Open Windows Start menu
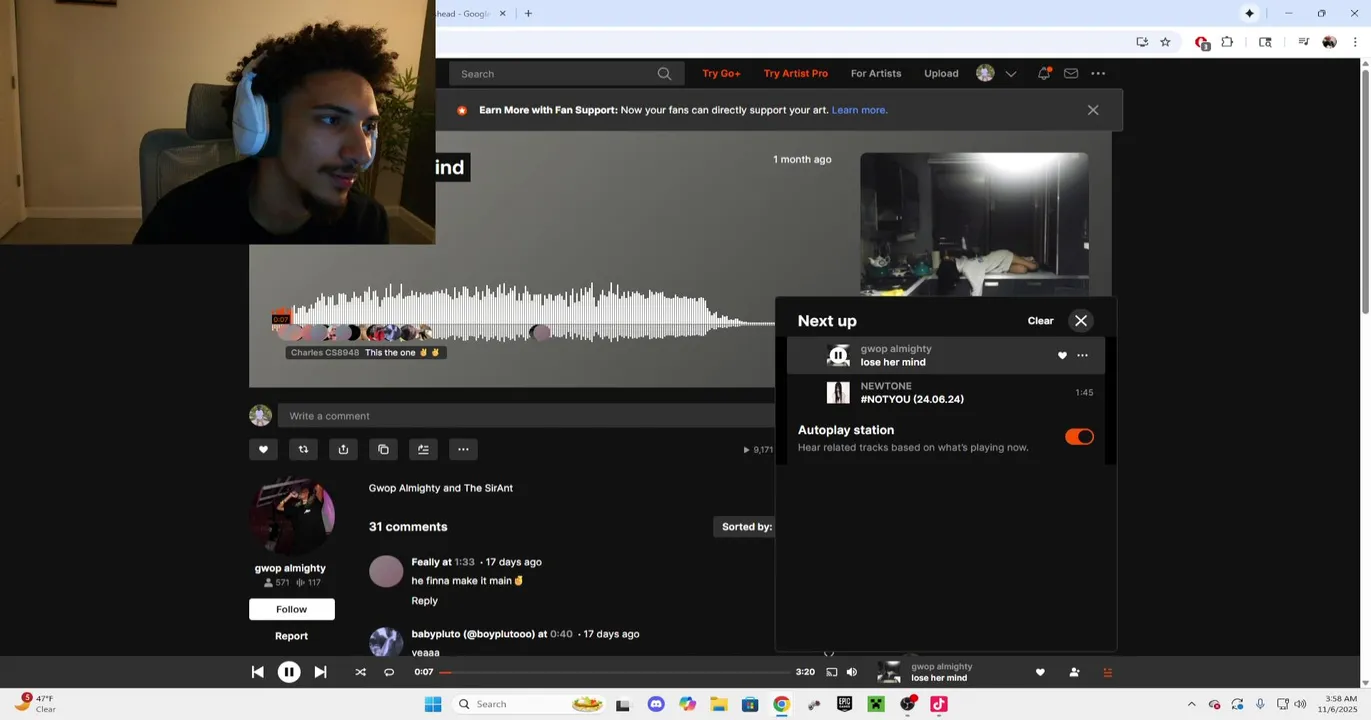The image size is (1371, 720). (x=433, y=704)
